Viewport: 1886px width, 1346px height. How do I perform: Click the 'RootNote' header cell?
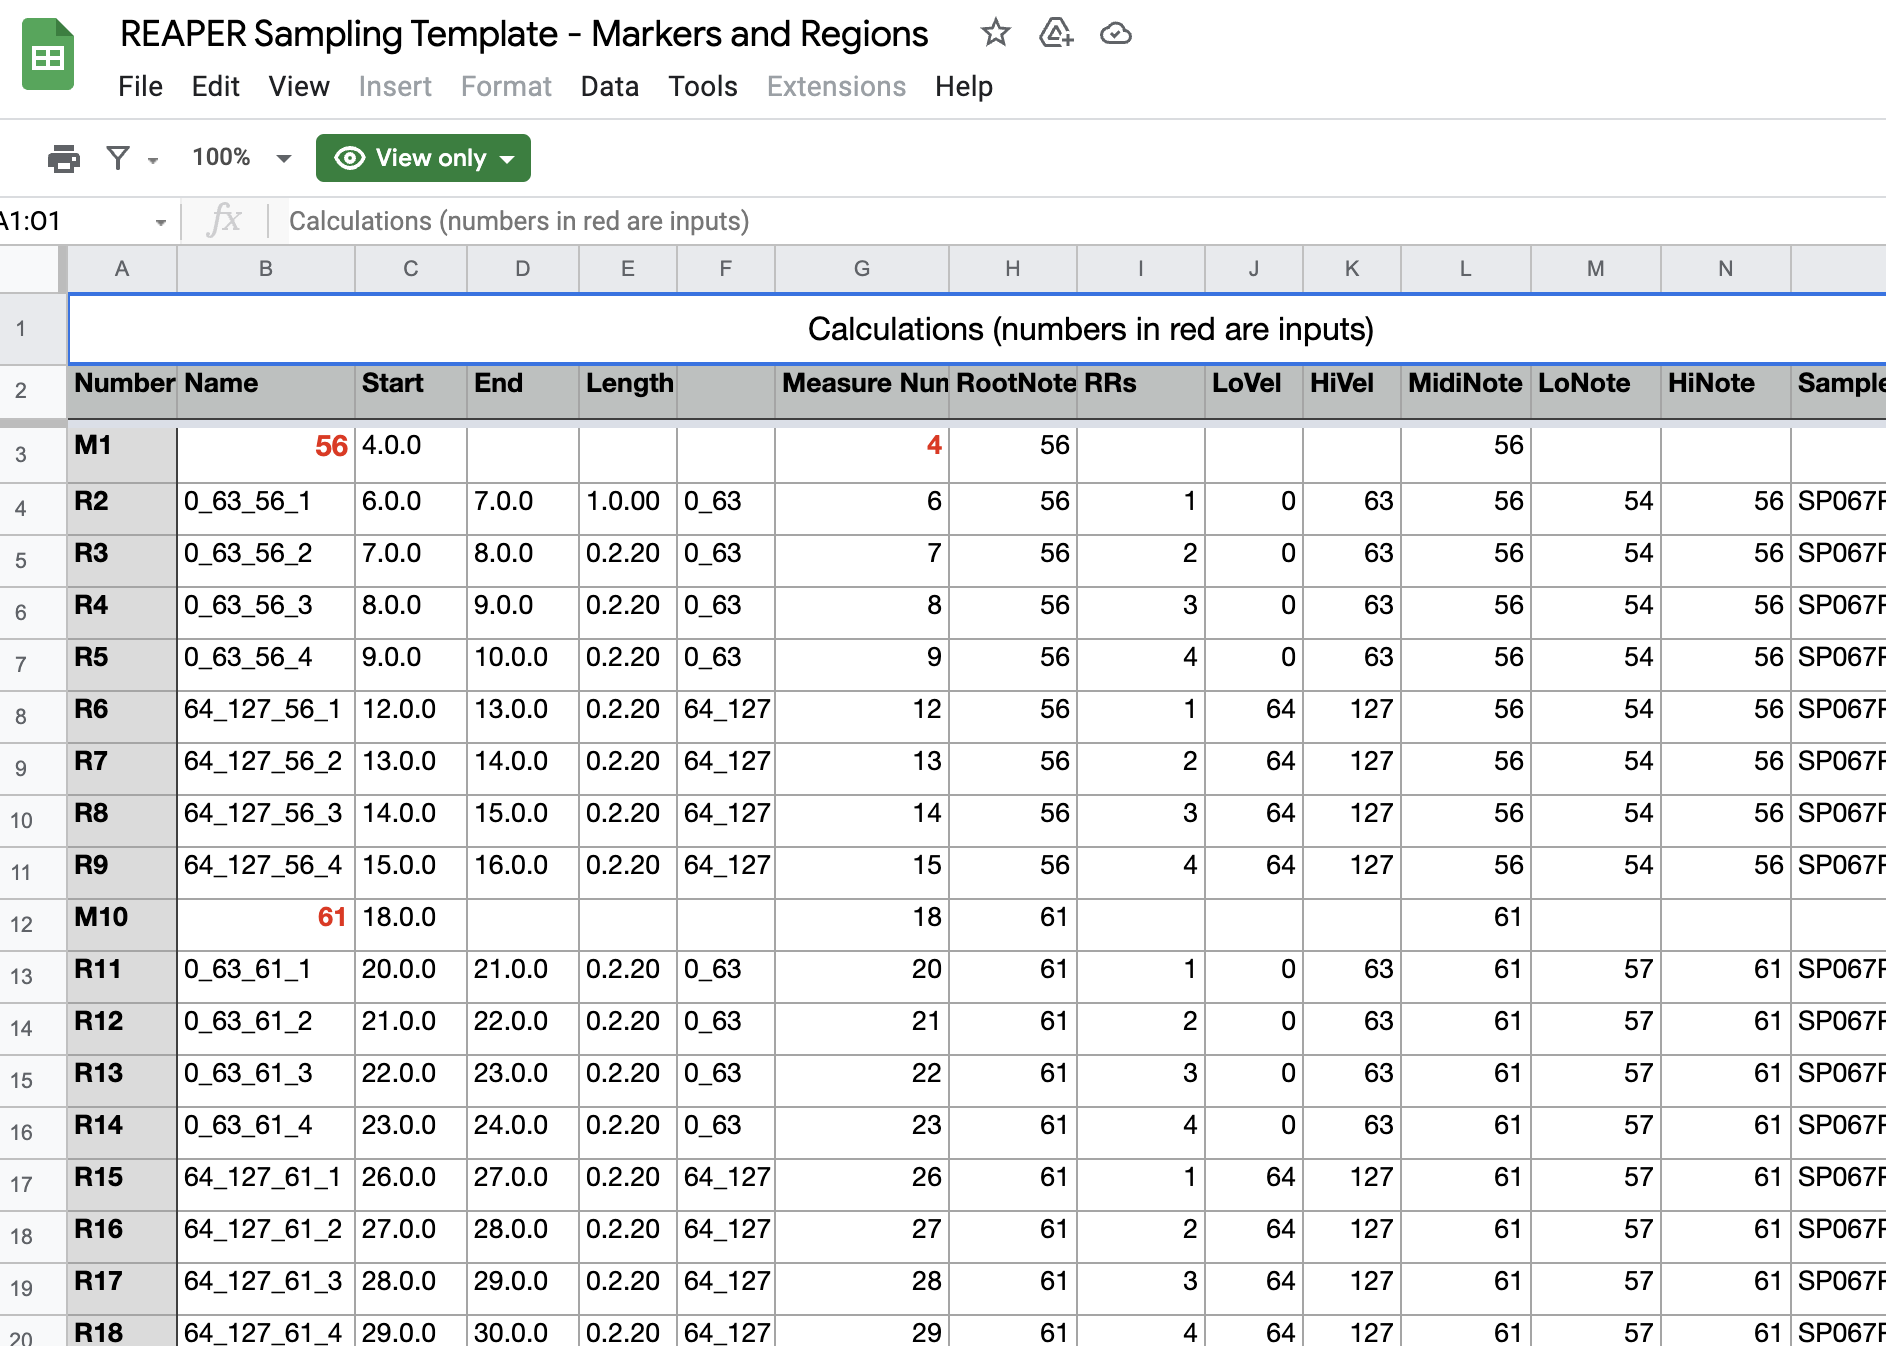[1013, 391]
